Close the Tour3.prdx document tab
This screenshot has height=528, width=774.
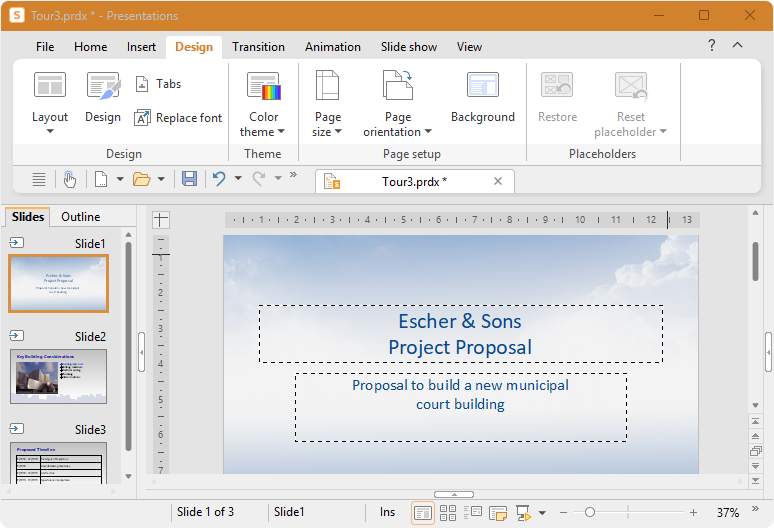pyautogui.click(x=498, y=181)
